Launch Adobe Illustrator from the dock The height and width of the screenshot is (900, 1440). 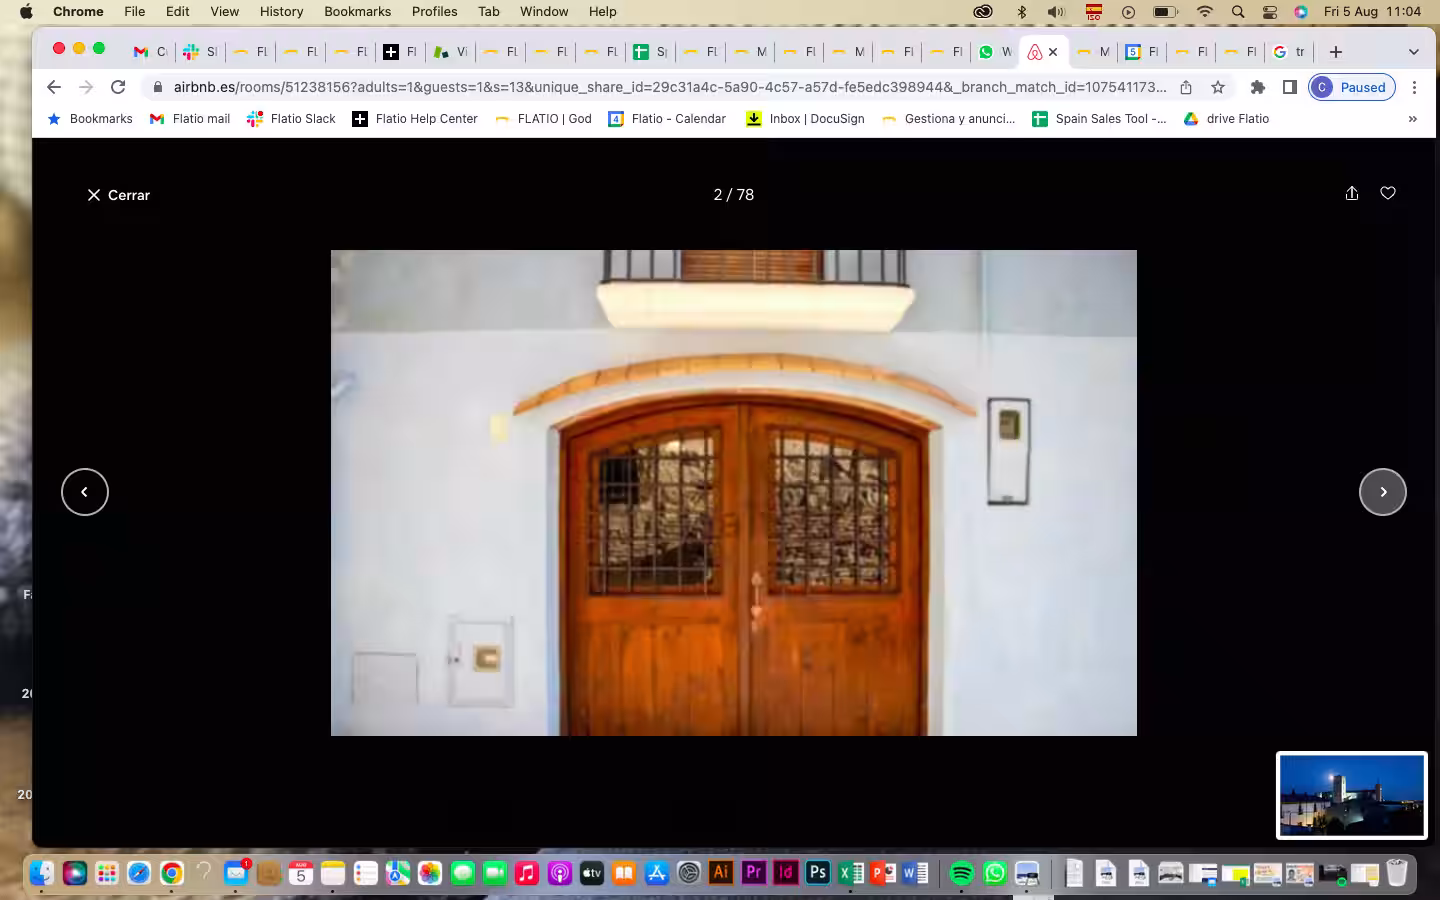click(x=721, y=873)
